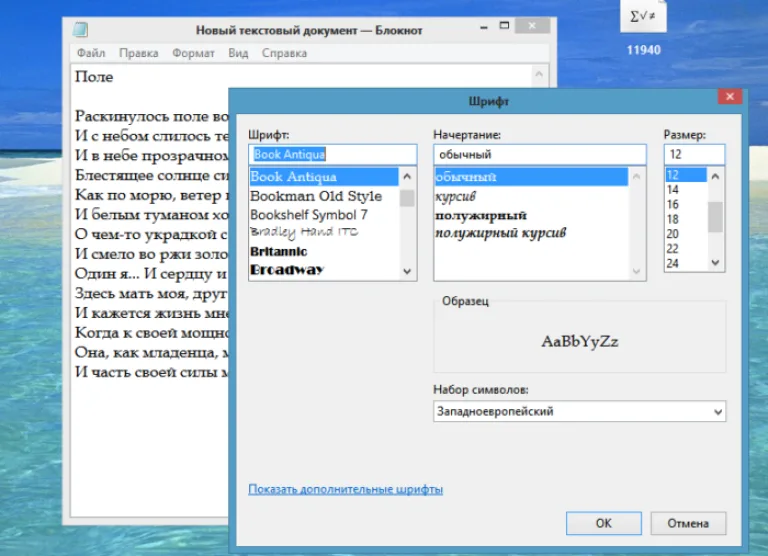Choose курсив style
Screen dimensions: 768x556
tap(531, 196)
